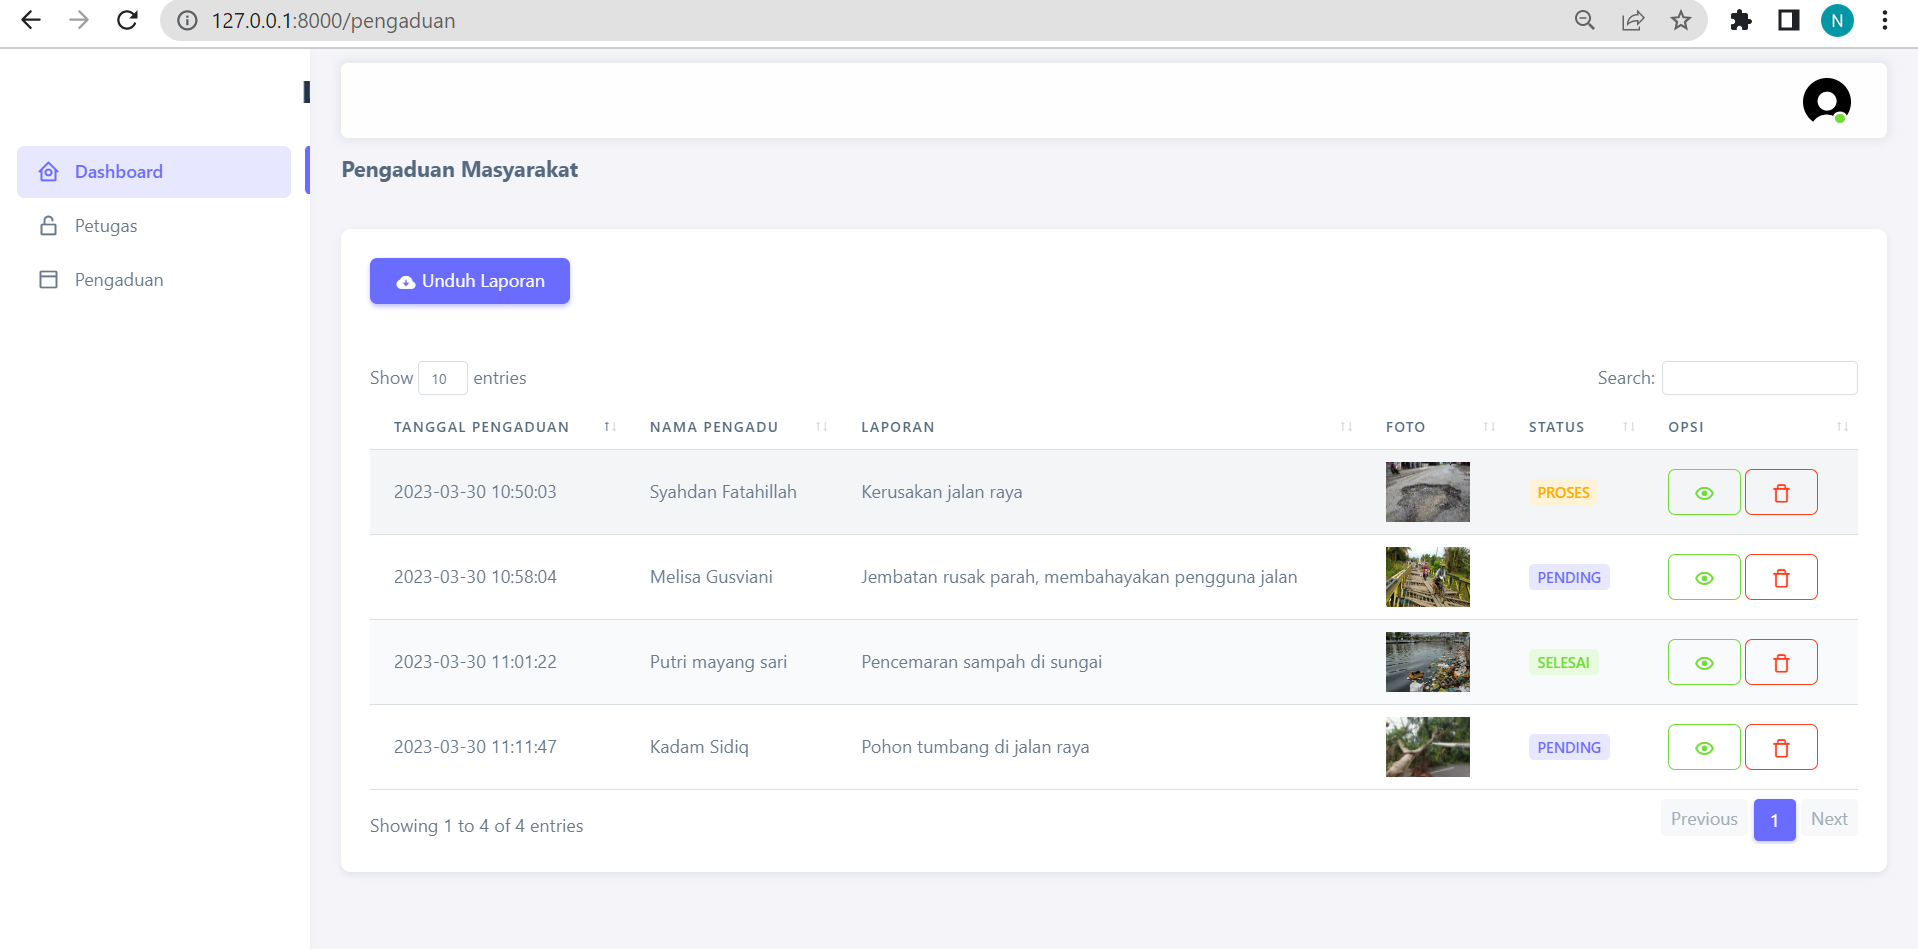Open Dashboard in sidebar
This screenshot has height=949, width=1918.
coord(154,172)
